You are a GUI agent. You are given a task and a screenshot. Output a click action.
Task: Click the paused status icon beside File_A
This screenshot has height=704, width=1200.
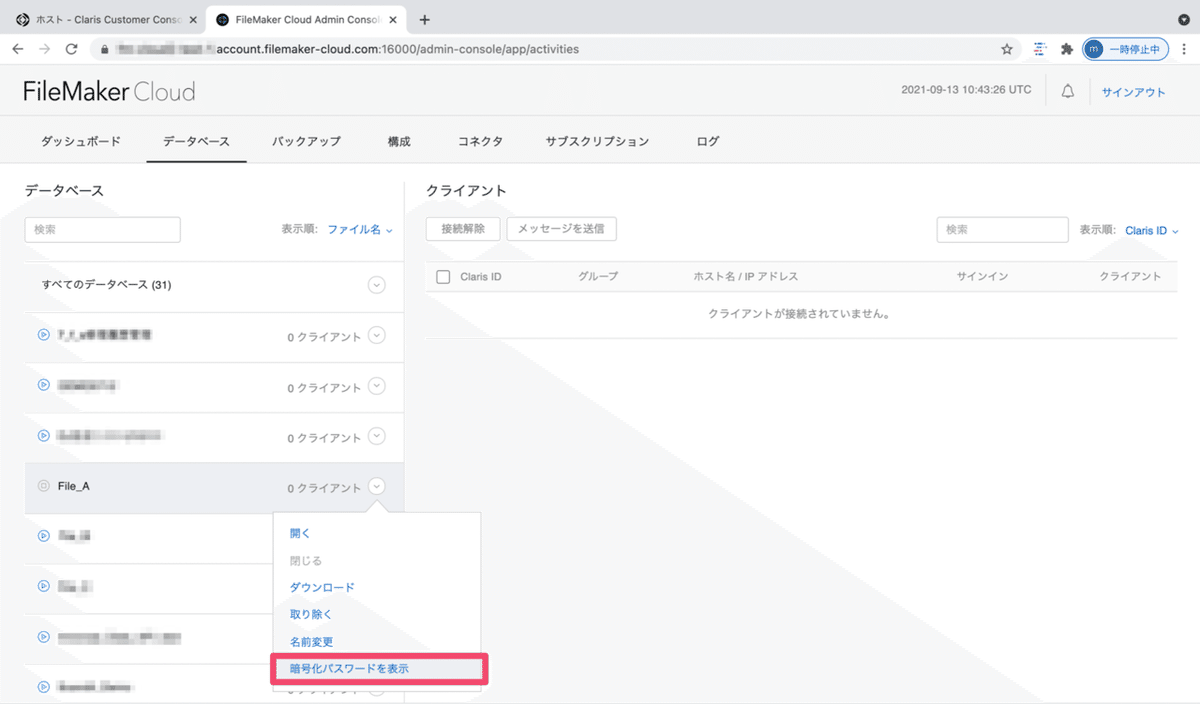[x=42, y=487]
